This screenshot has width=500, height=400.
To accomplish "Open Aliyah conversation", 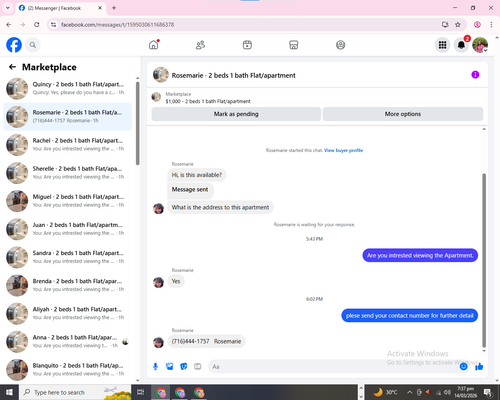I will click(68, 313).
